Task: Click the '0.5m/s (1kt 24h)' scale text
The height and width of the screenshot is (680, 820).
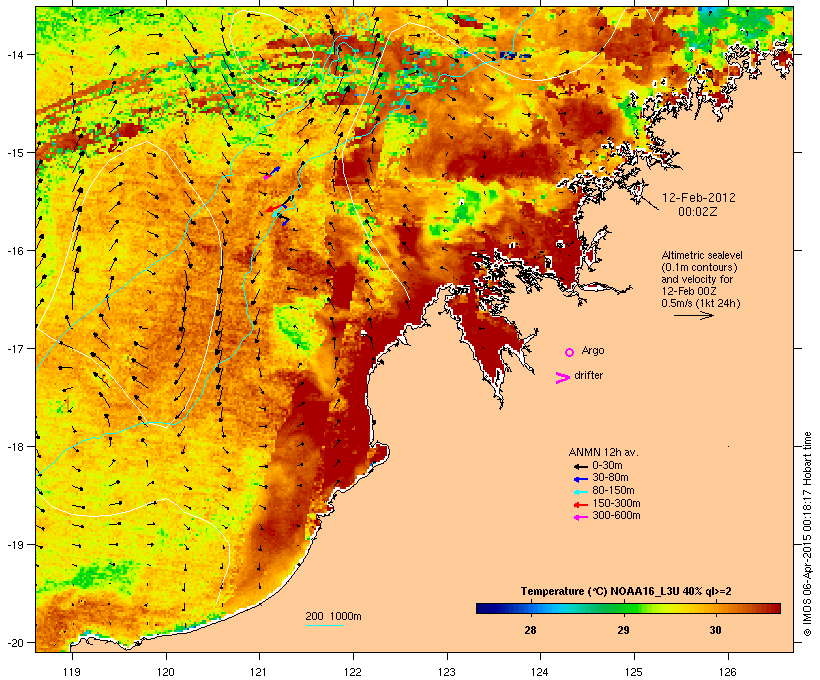Action: [701, 303]
